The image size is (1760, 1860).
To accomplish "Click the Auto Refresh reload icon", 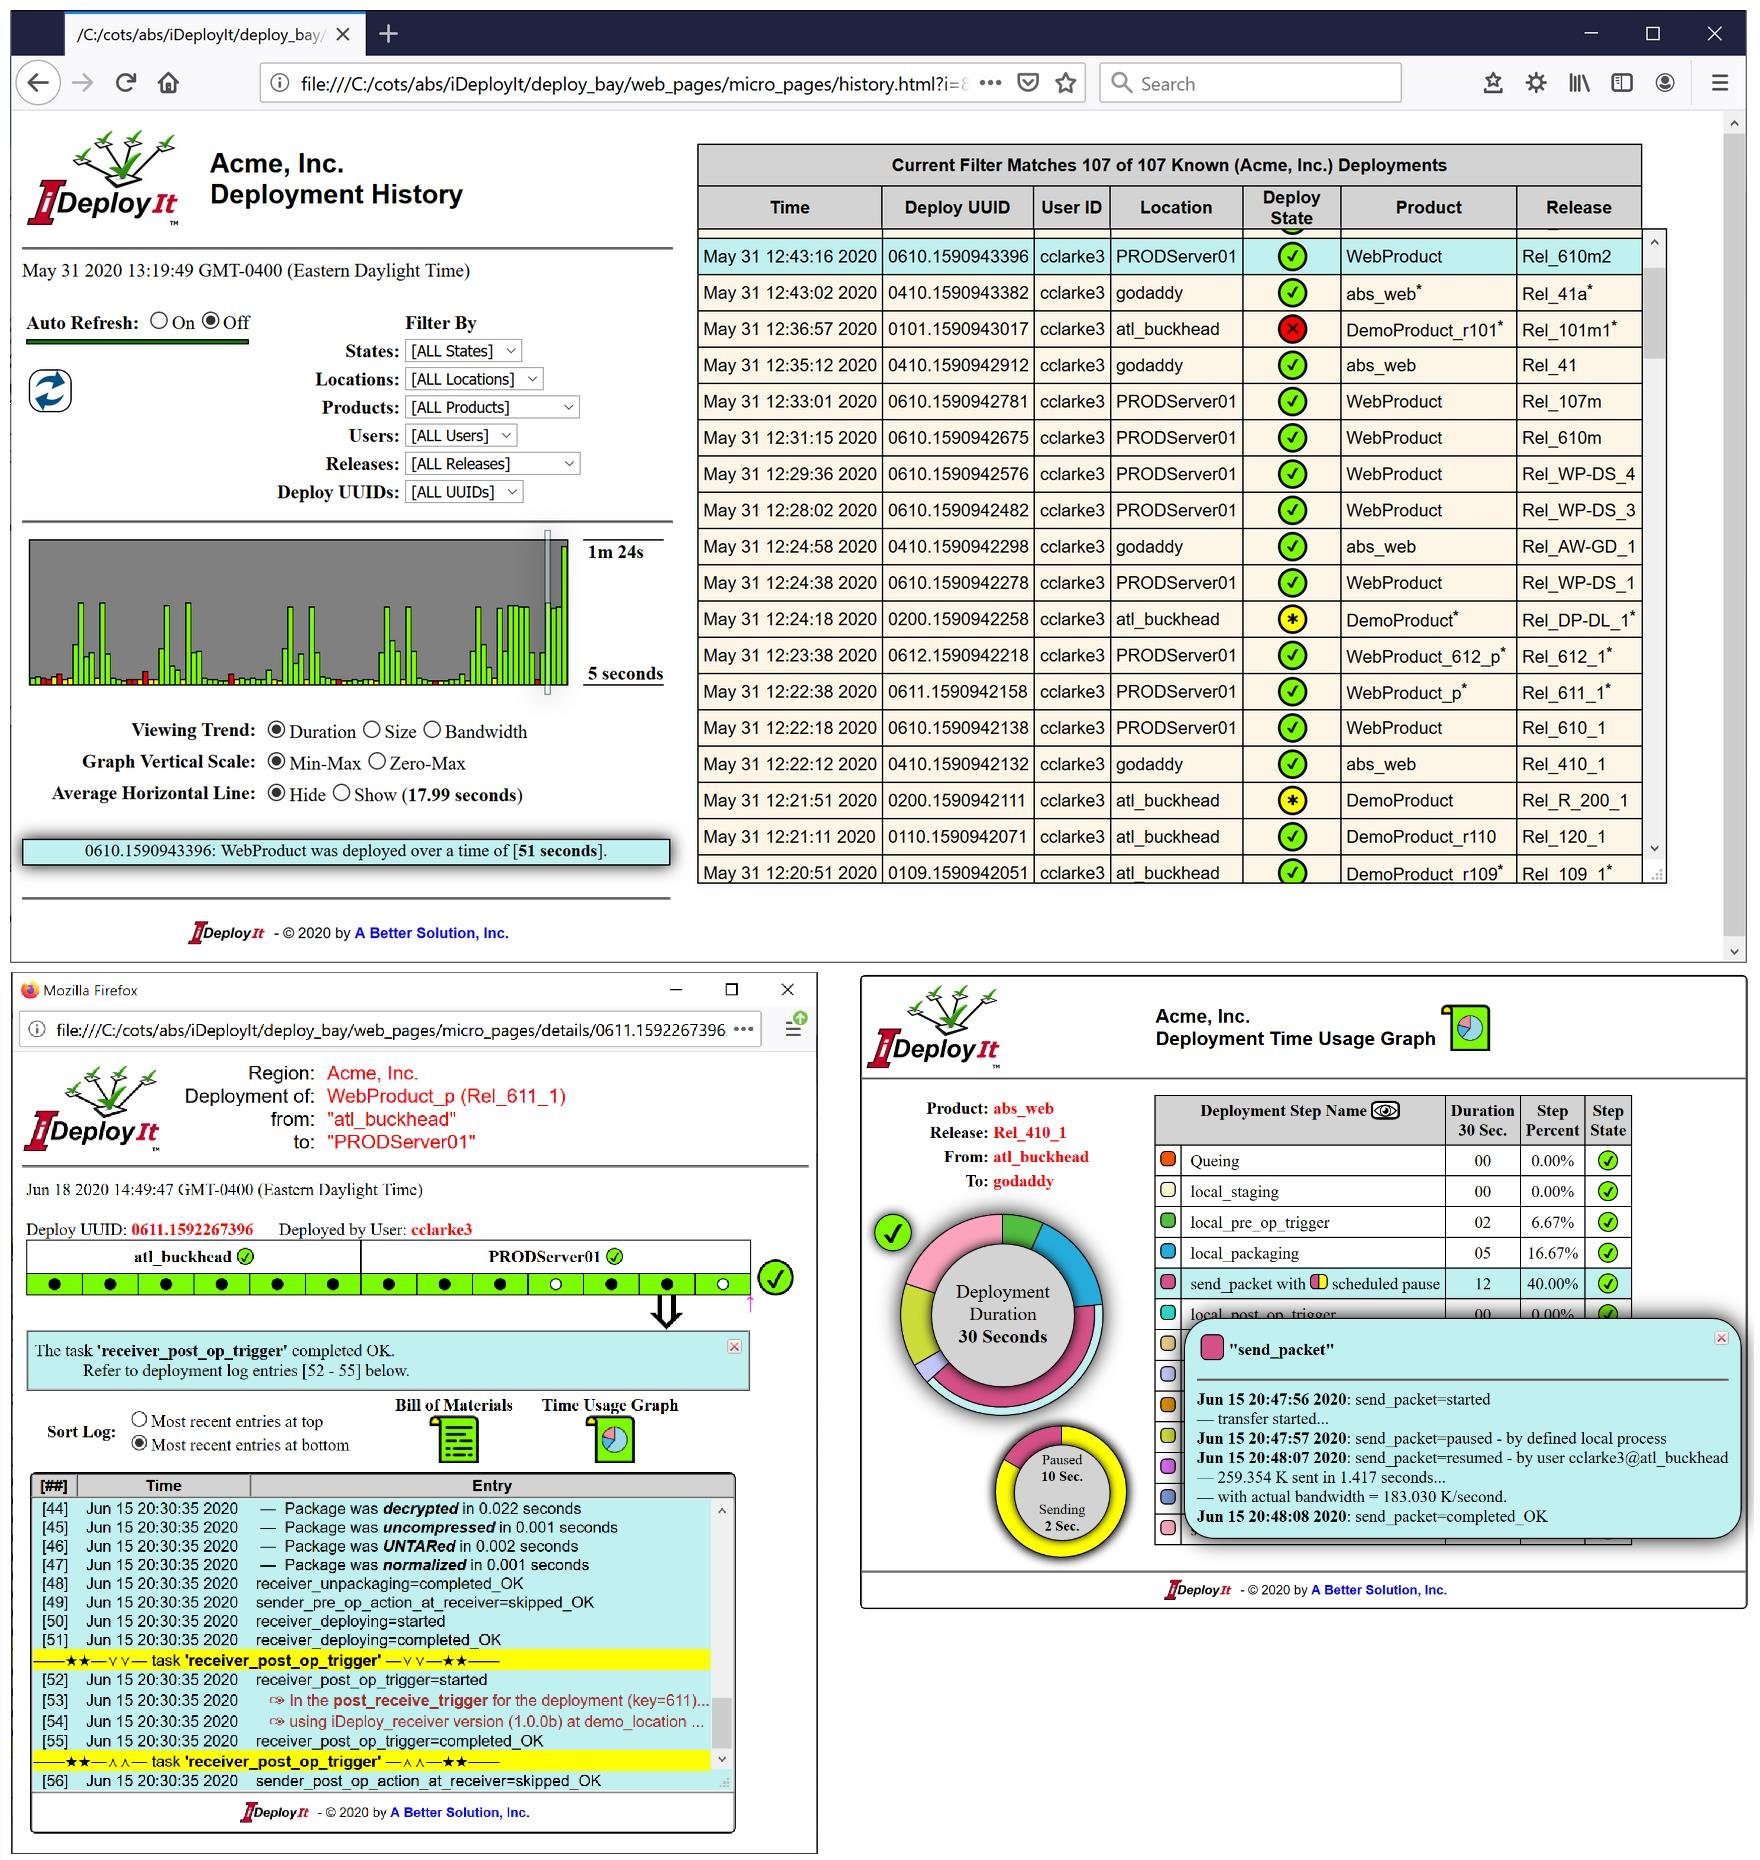I will (x=52, y=392).
